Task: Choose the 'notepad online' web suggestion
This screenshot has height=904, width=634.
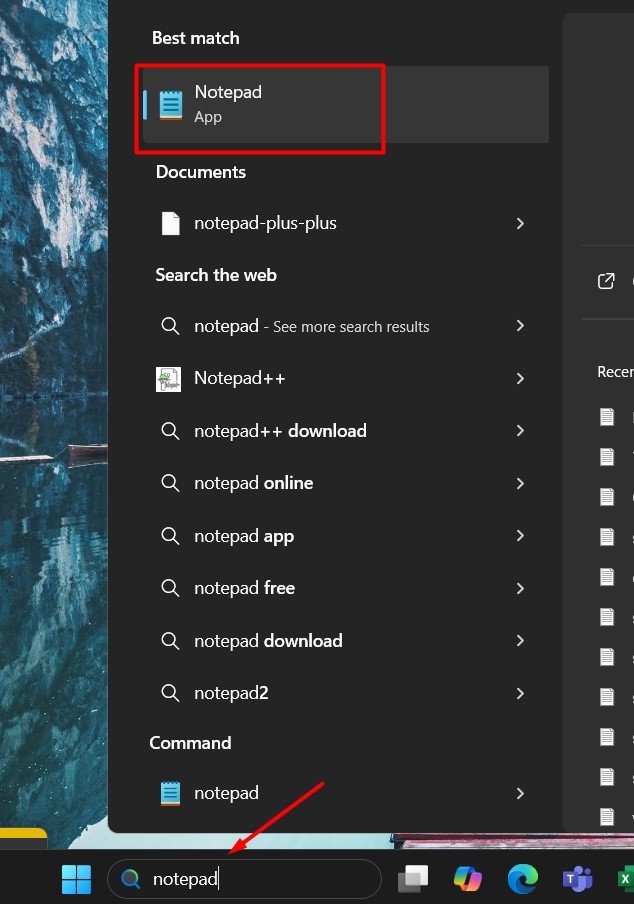Action: coord(345,483)
